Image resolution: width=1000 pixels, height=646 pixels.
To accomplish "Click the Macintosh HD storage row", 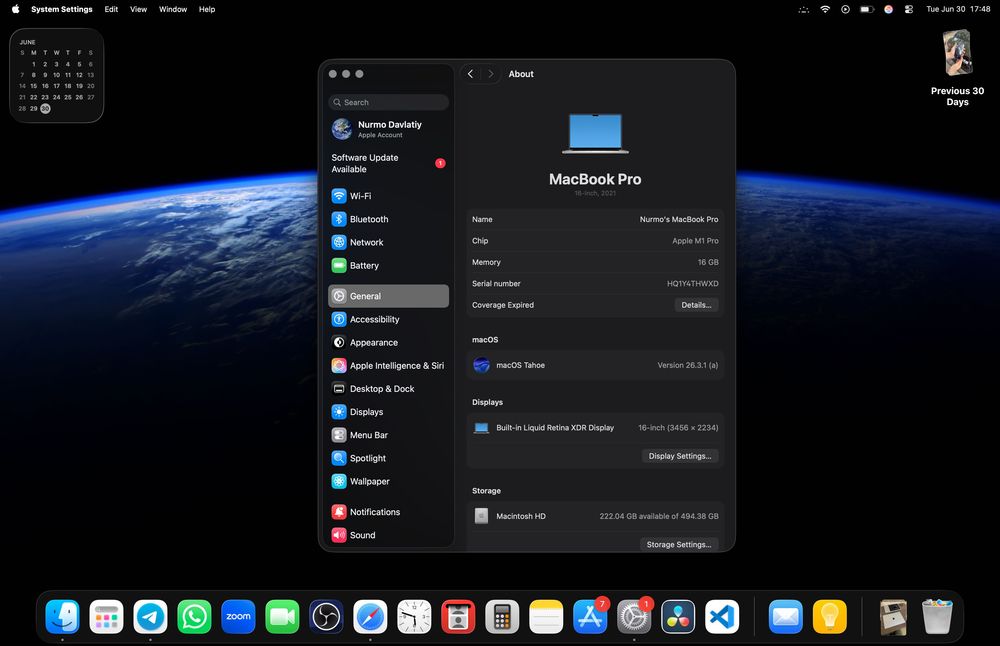I will 595,516.
